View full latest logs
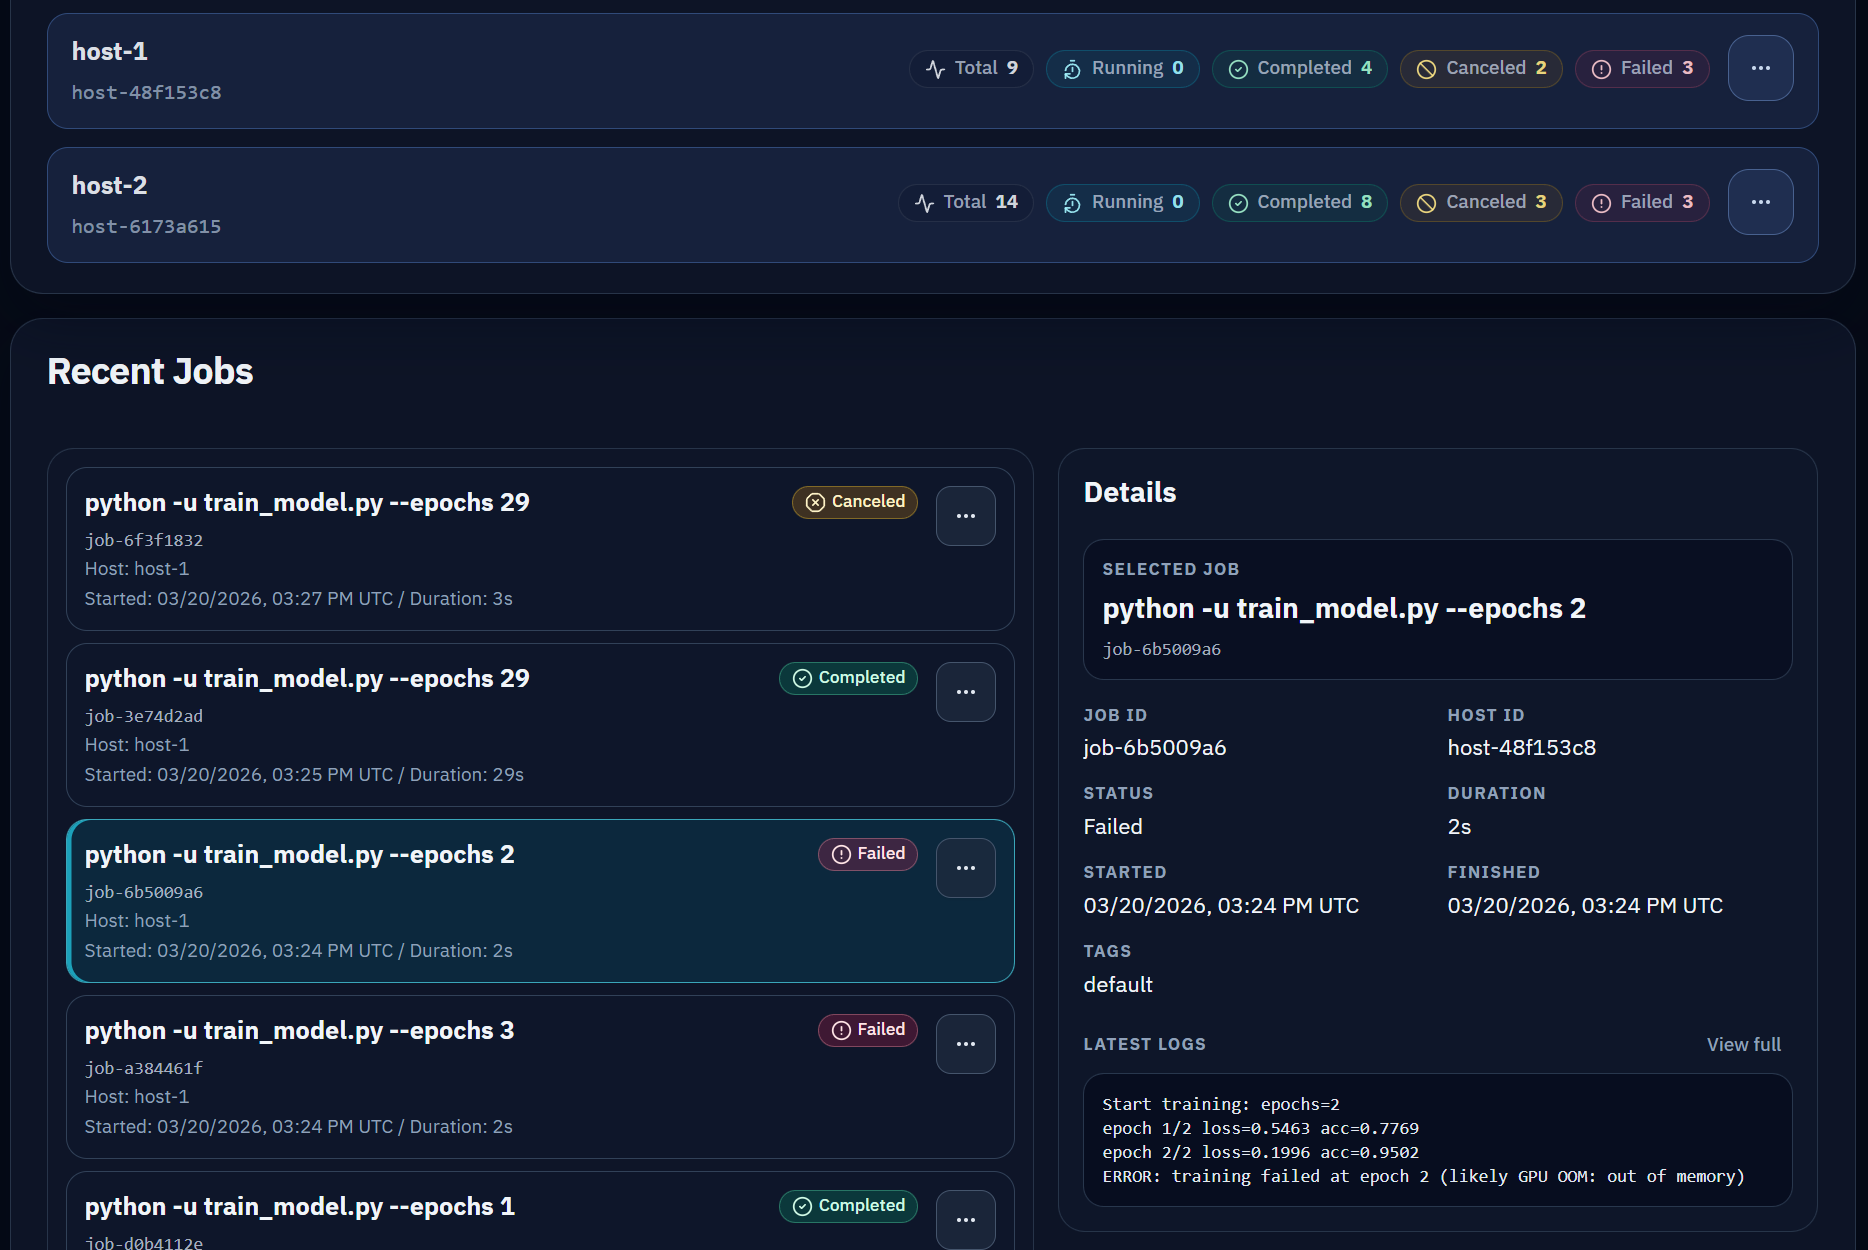Screen dimensions: 1868x1250 pos(1743,1044)
